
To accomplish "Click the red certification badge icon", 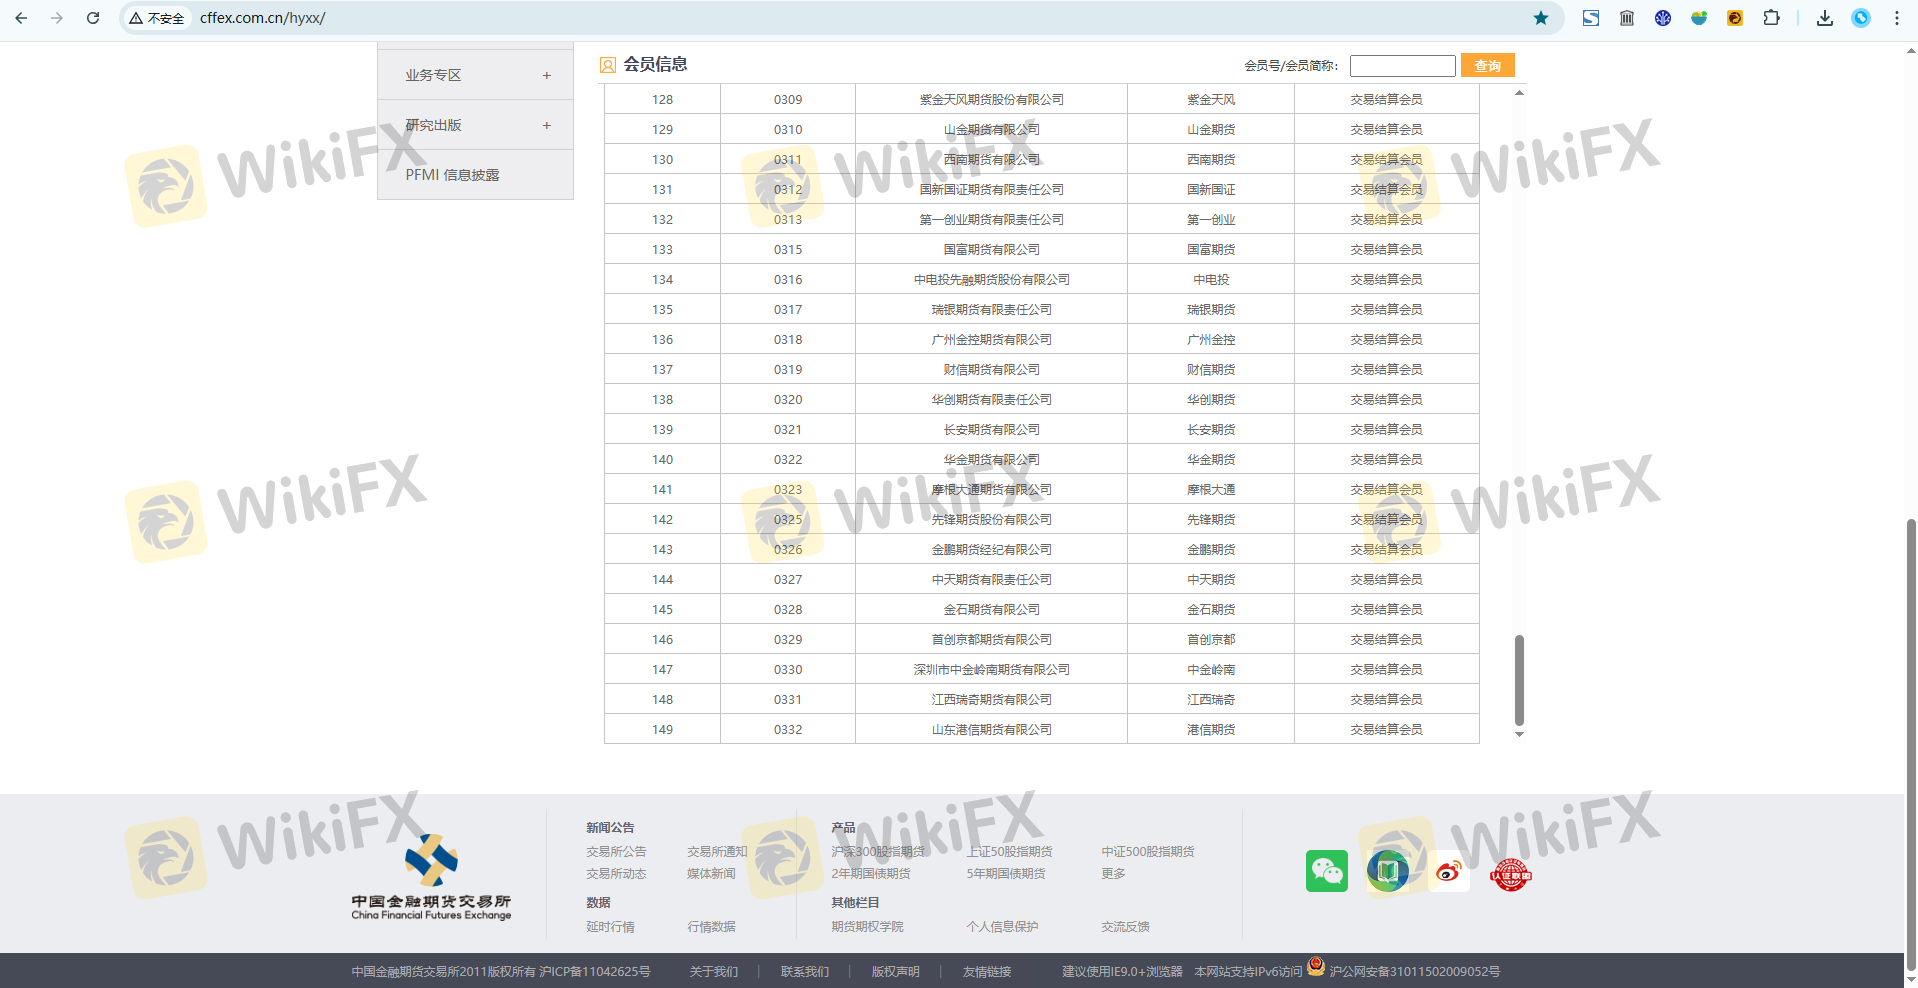I will [1510, 874].
